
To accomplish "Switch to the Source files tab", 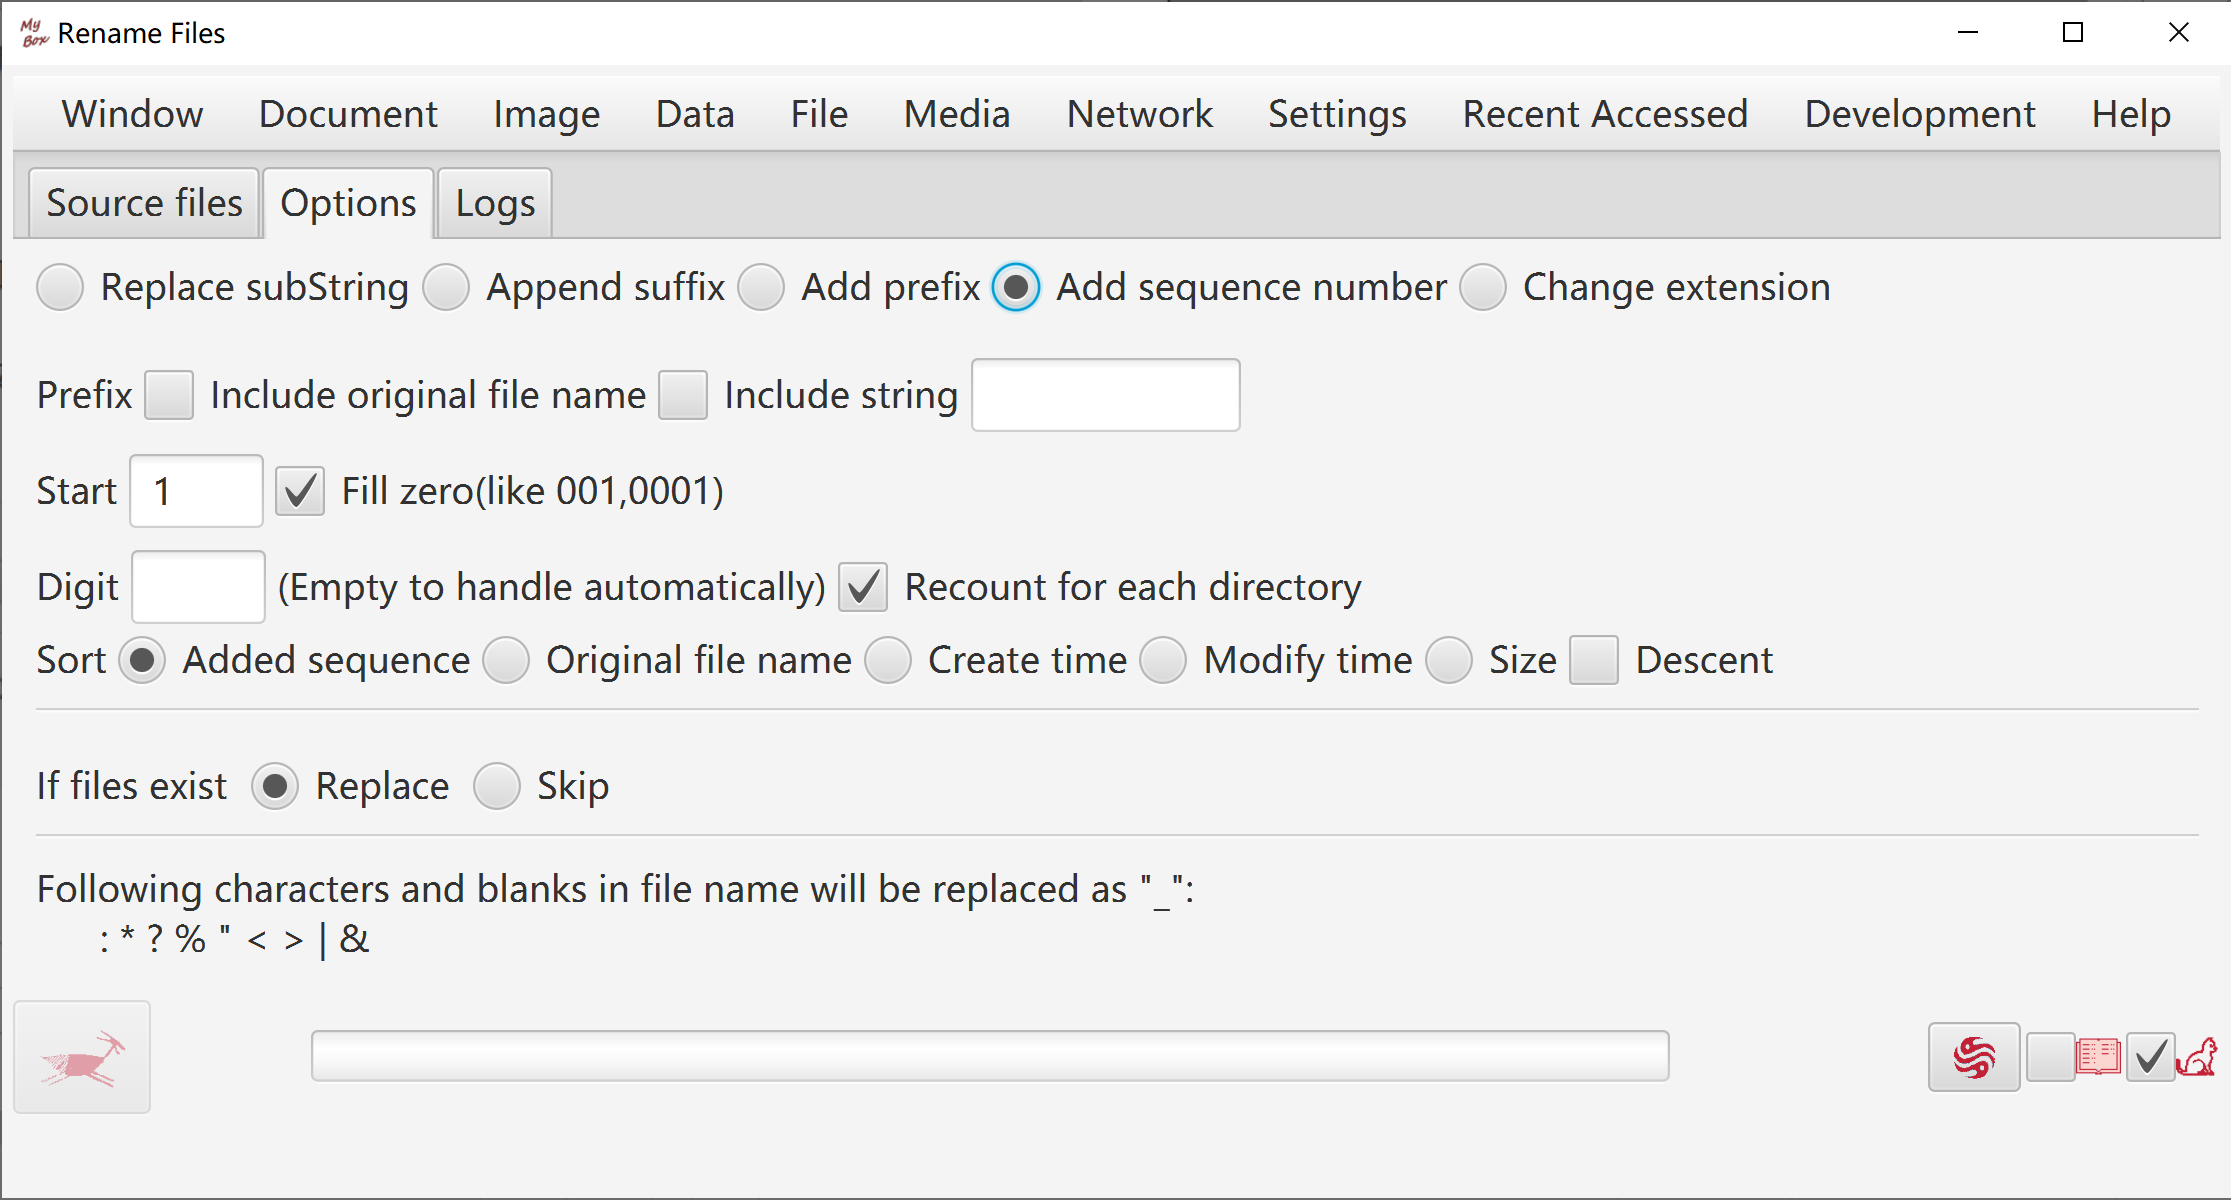I will click(x=145, y=204).
